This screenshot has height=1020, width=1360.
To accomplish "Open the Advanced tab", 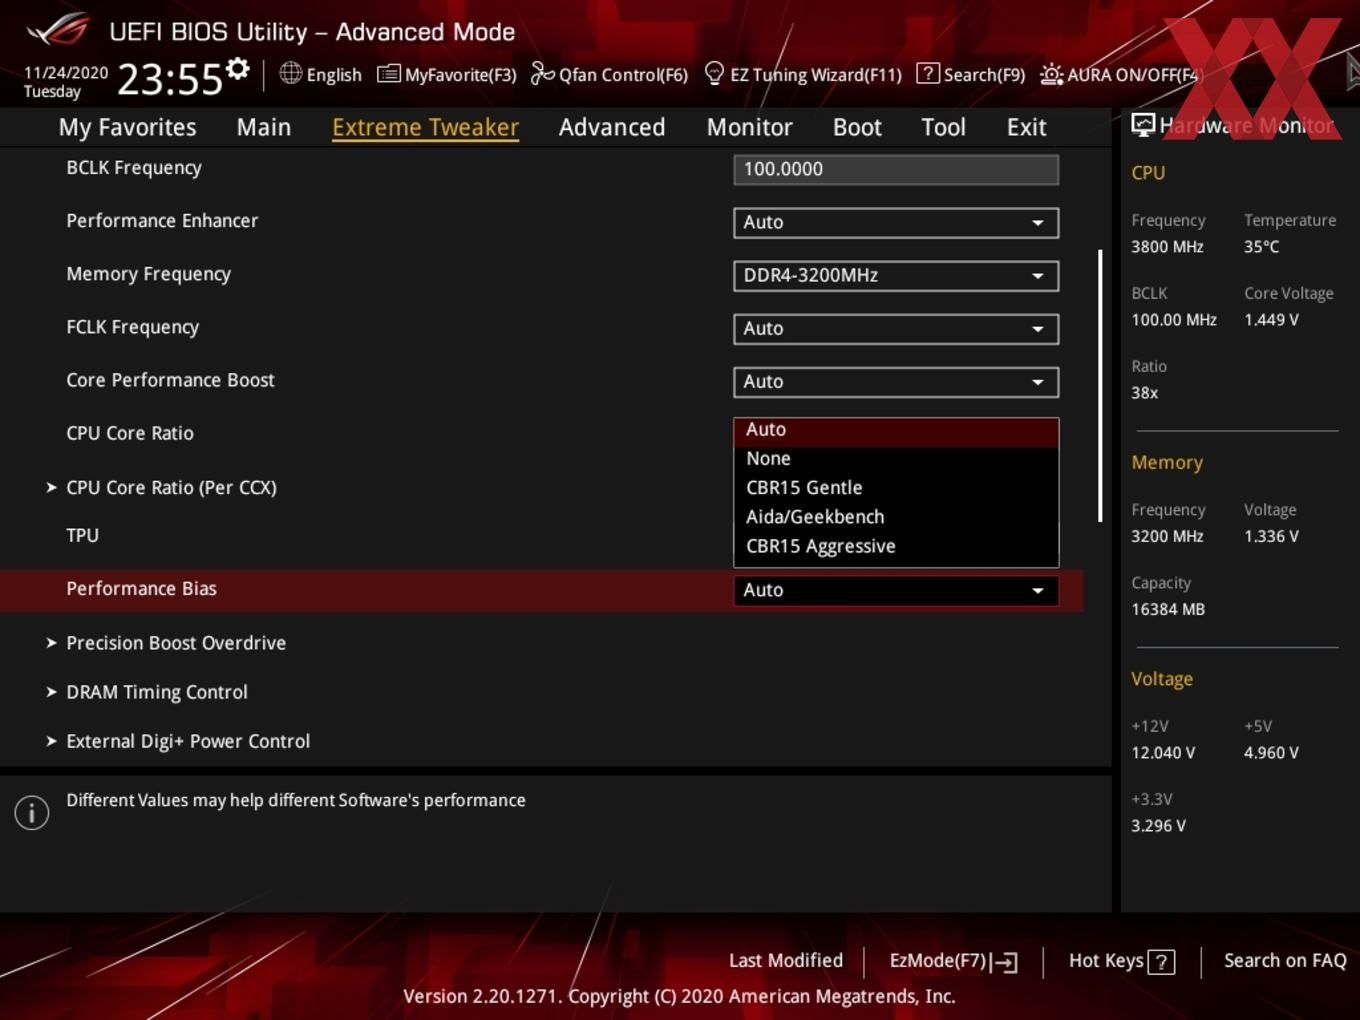I will coord(612,127).
